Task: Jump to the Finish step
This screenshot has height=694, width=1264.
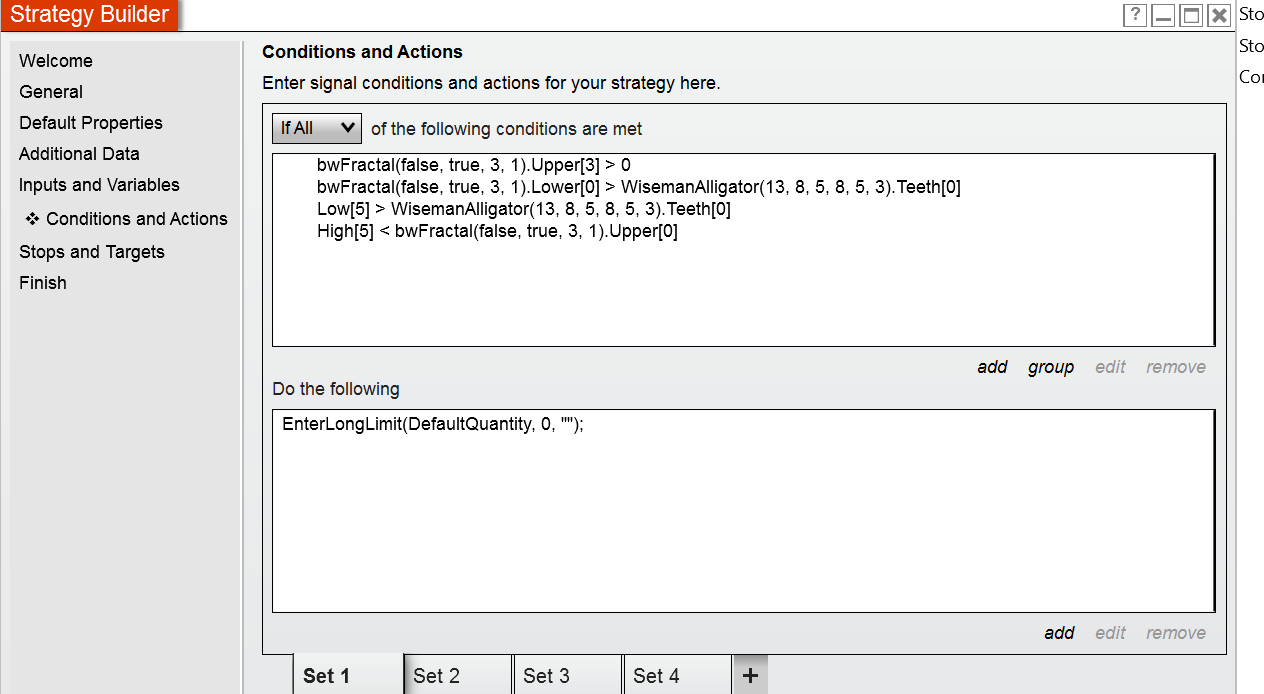Action: 43,283
